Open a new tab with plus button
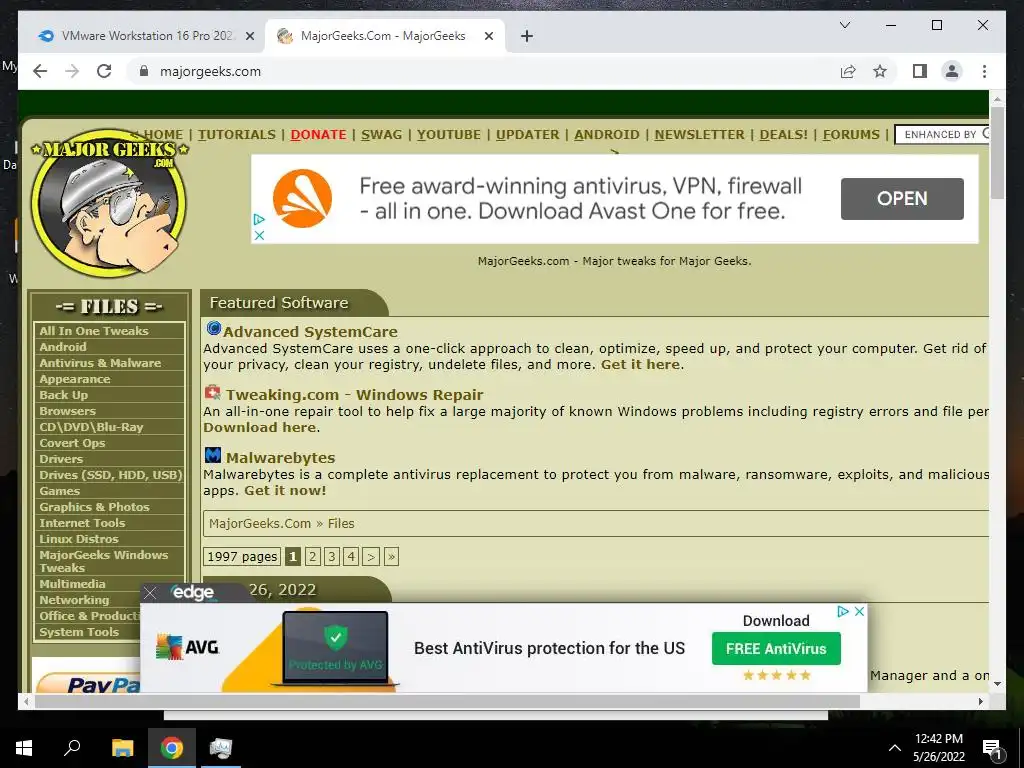 [x=527, y=37]
